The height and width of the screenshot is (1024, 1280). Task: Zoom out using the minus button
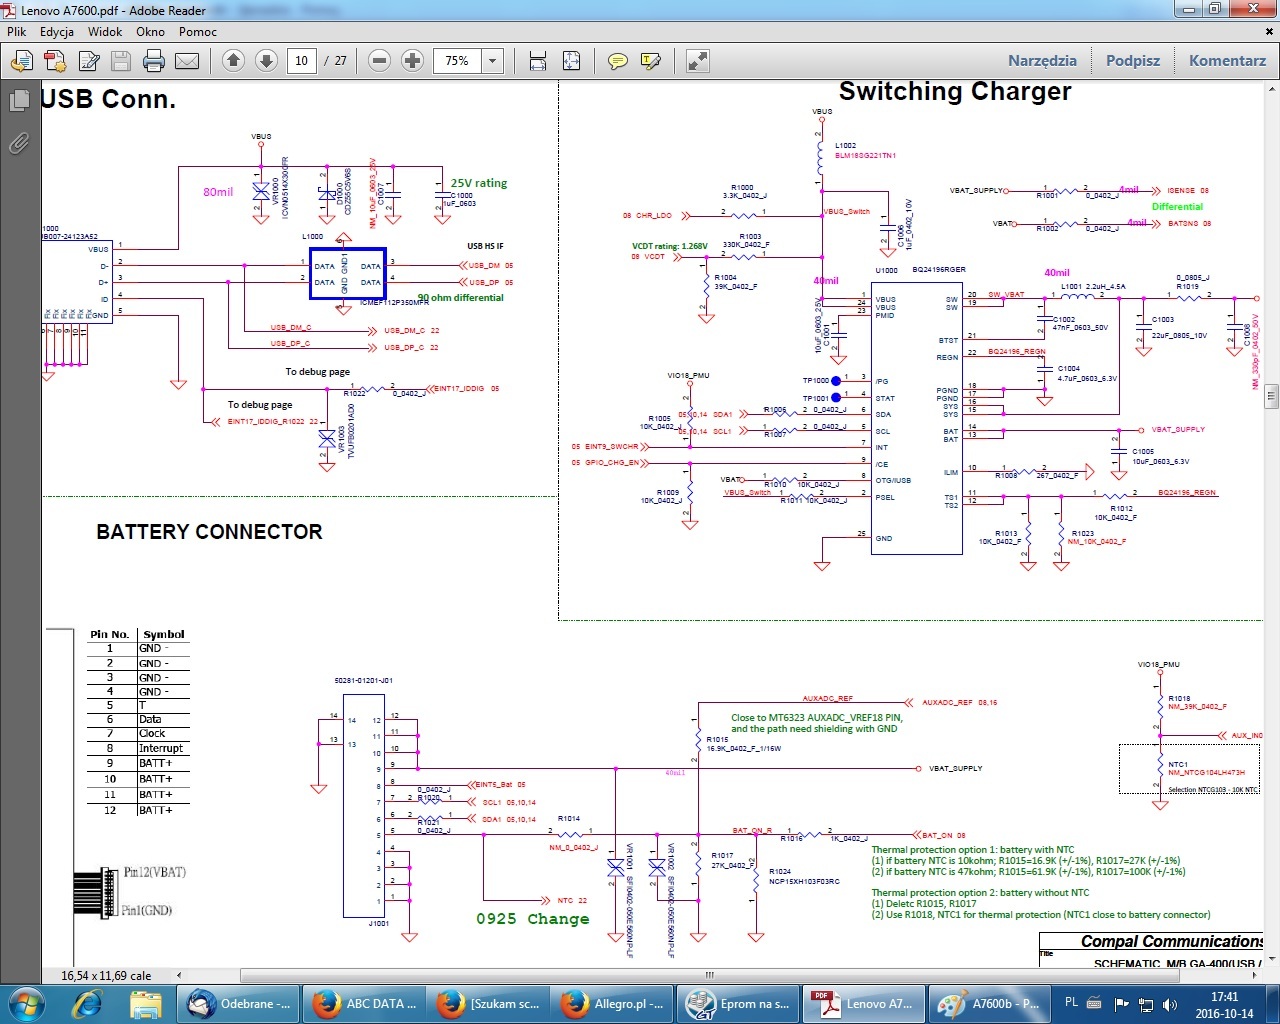pos(379,61)
